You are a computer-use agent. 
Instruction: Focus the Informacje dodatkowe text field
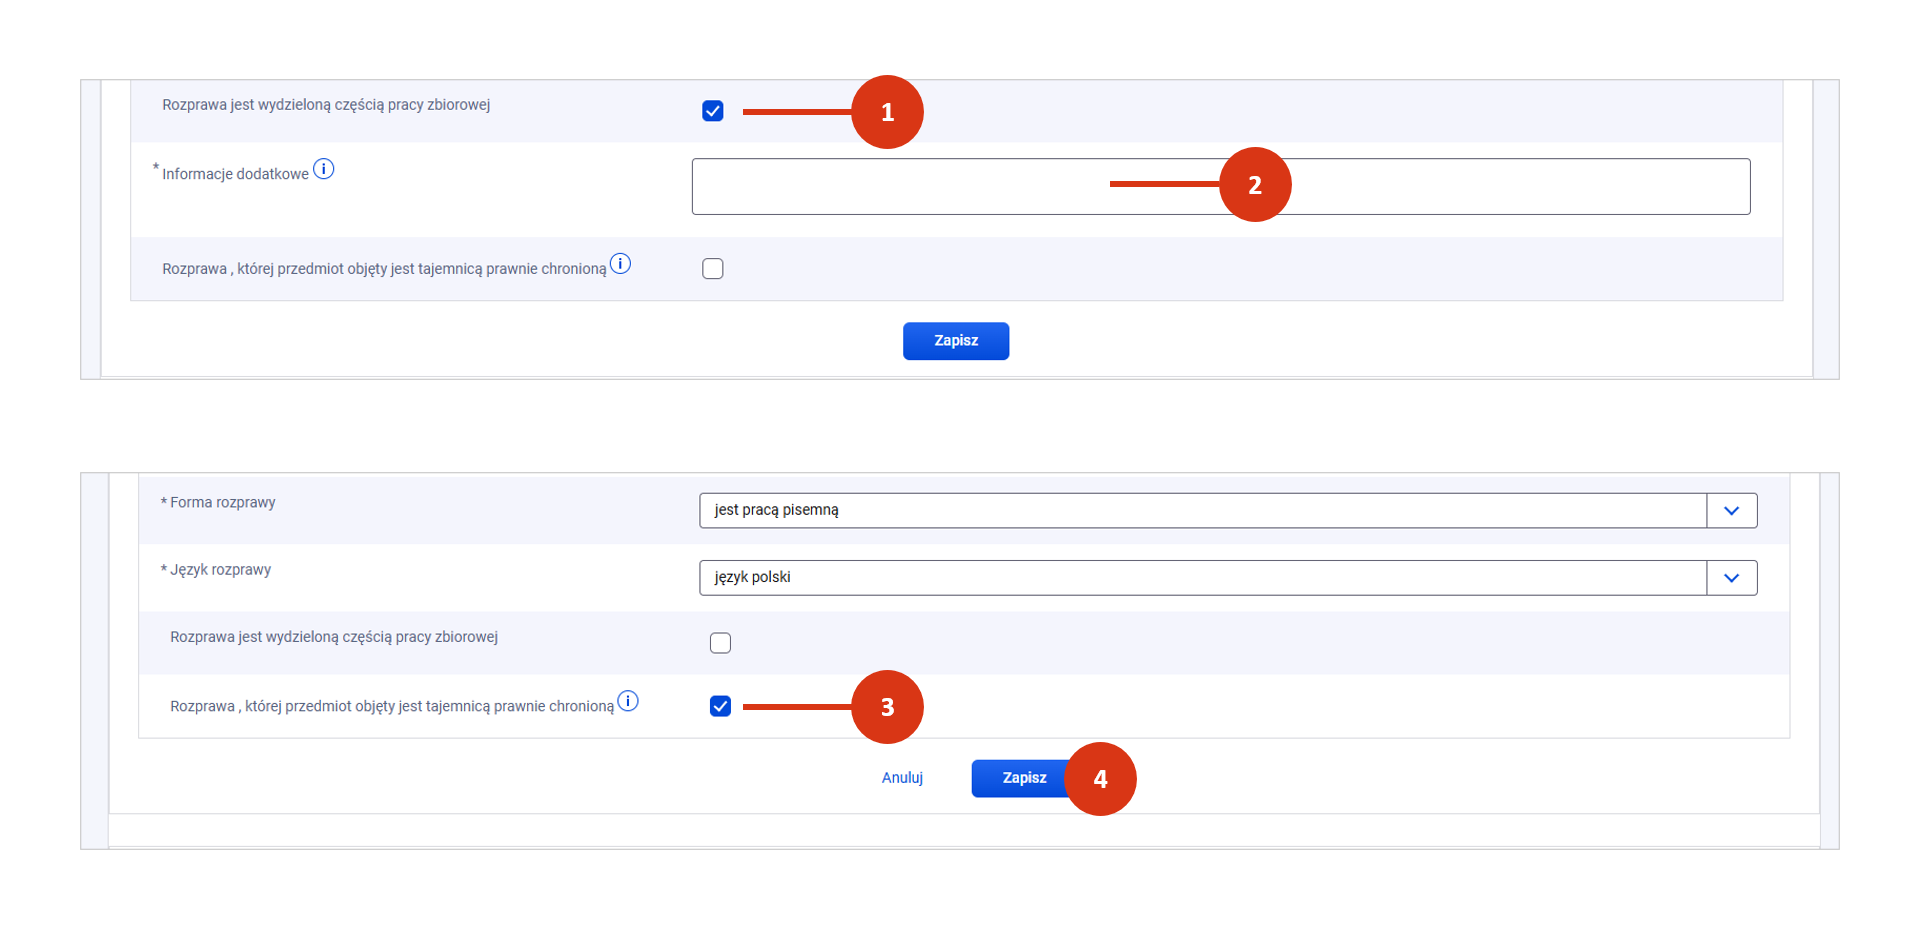pos(900,187)
